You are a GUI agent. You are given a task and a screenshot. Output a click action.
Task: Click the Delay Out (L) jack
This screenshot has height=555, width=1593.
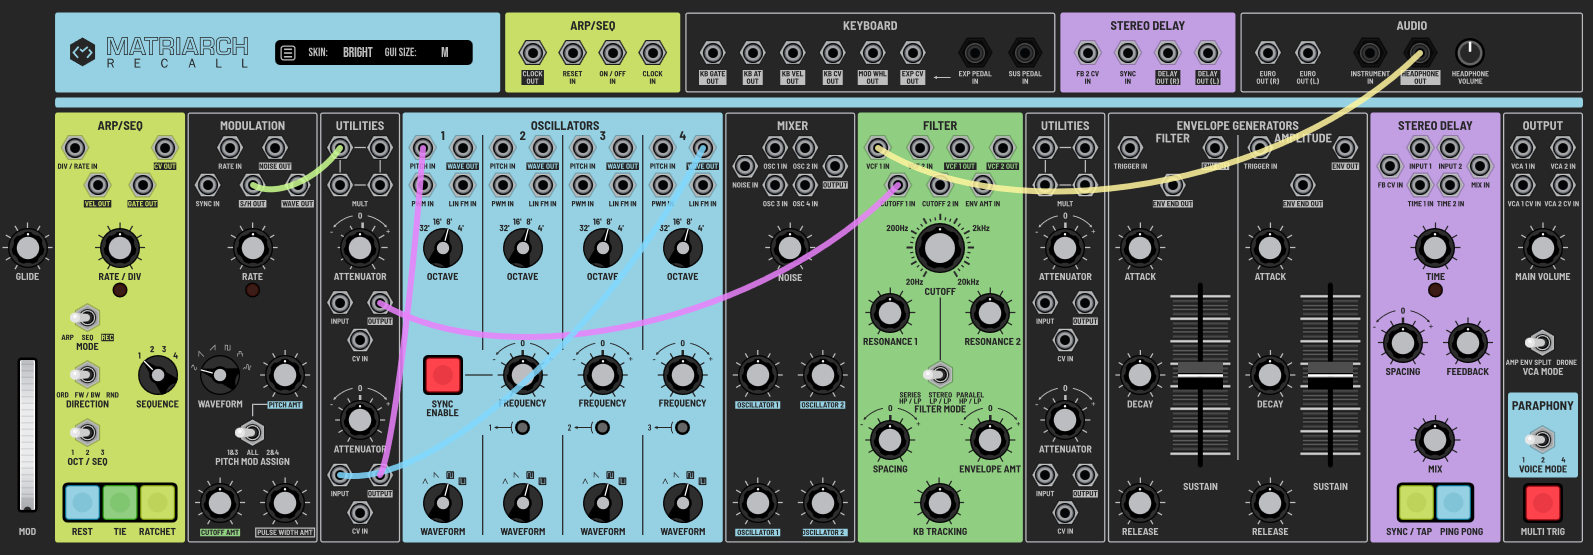(x=1207, y=52)
